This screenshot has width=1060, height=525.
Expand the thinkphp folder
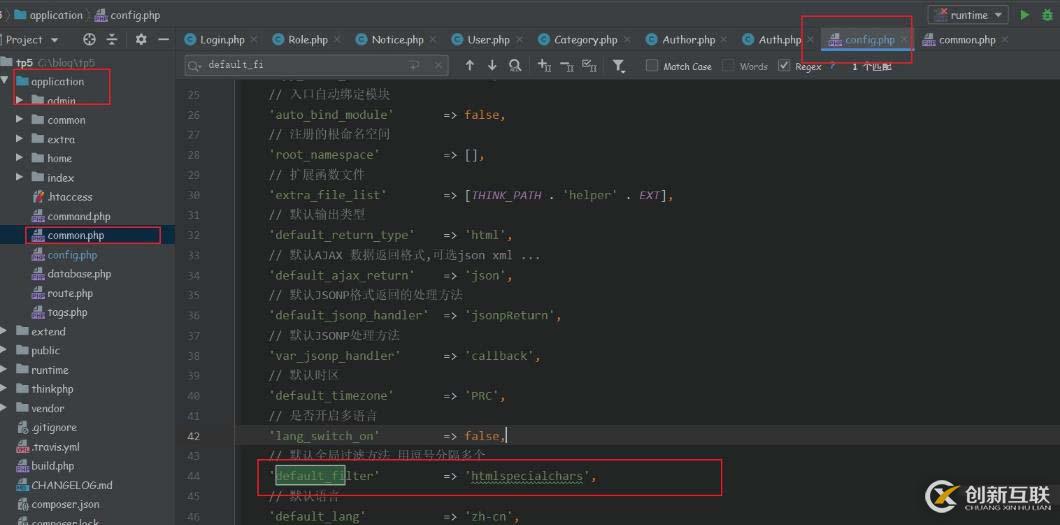tap(4, 389)
